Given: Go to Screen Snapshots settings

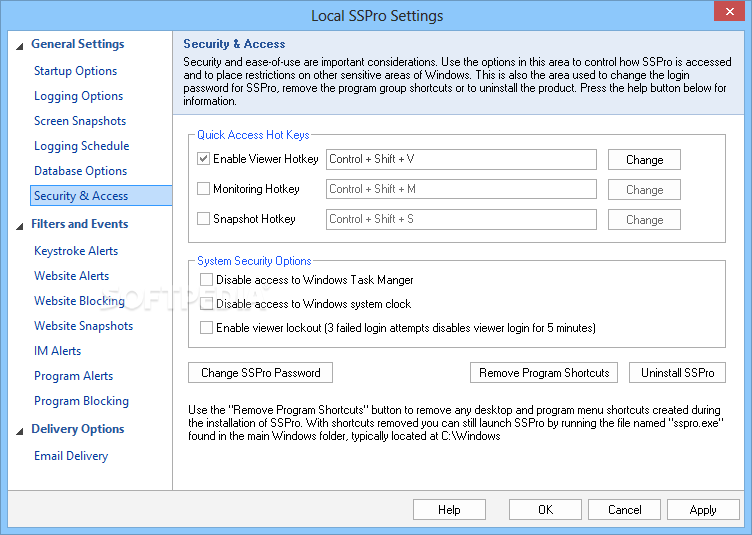Looking at the screenshot, I should pos(80,121).
